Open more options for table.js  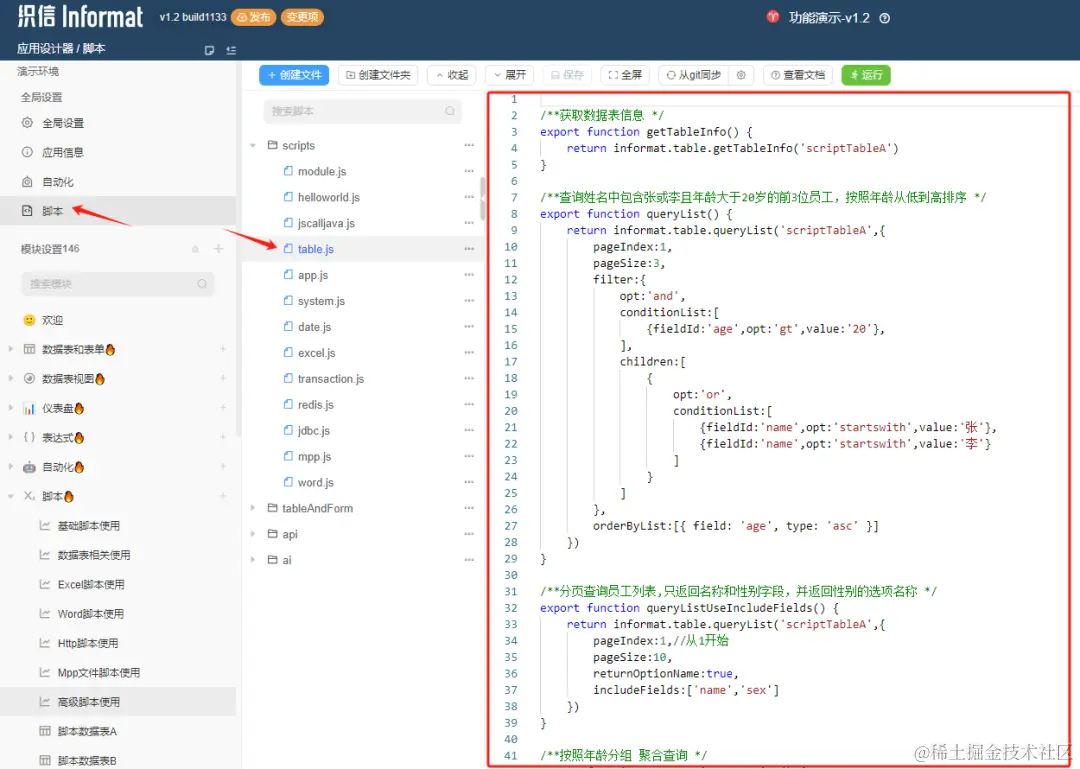[469, 249]
